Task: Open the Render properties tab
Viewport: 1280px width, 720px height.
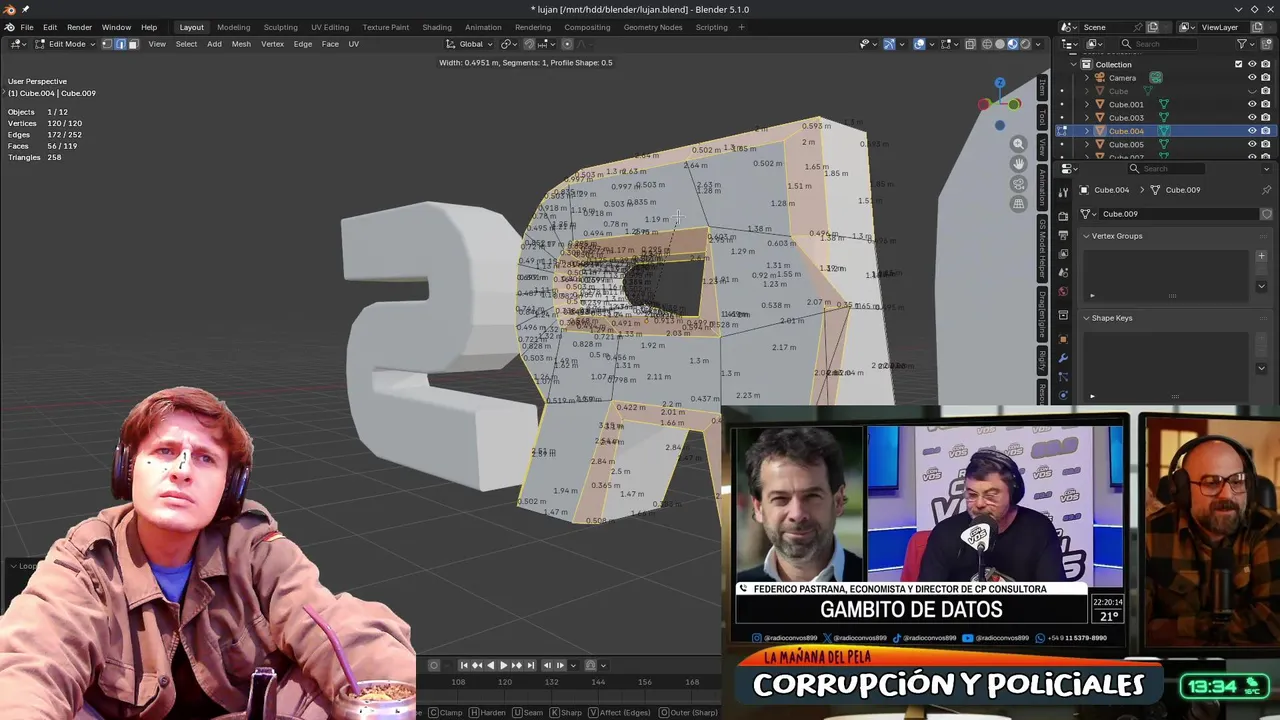Action: [x=1063, y=216]
